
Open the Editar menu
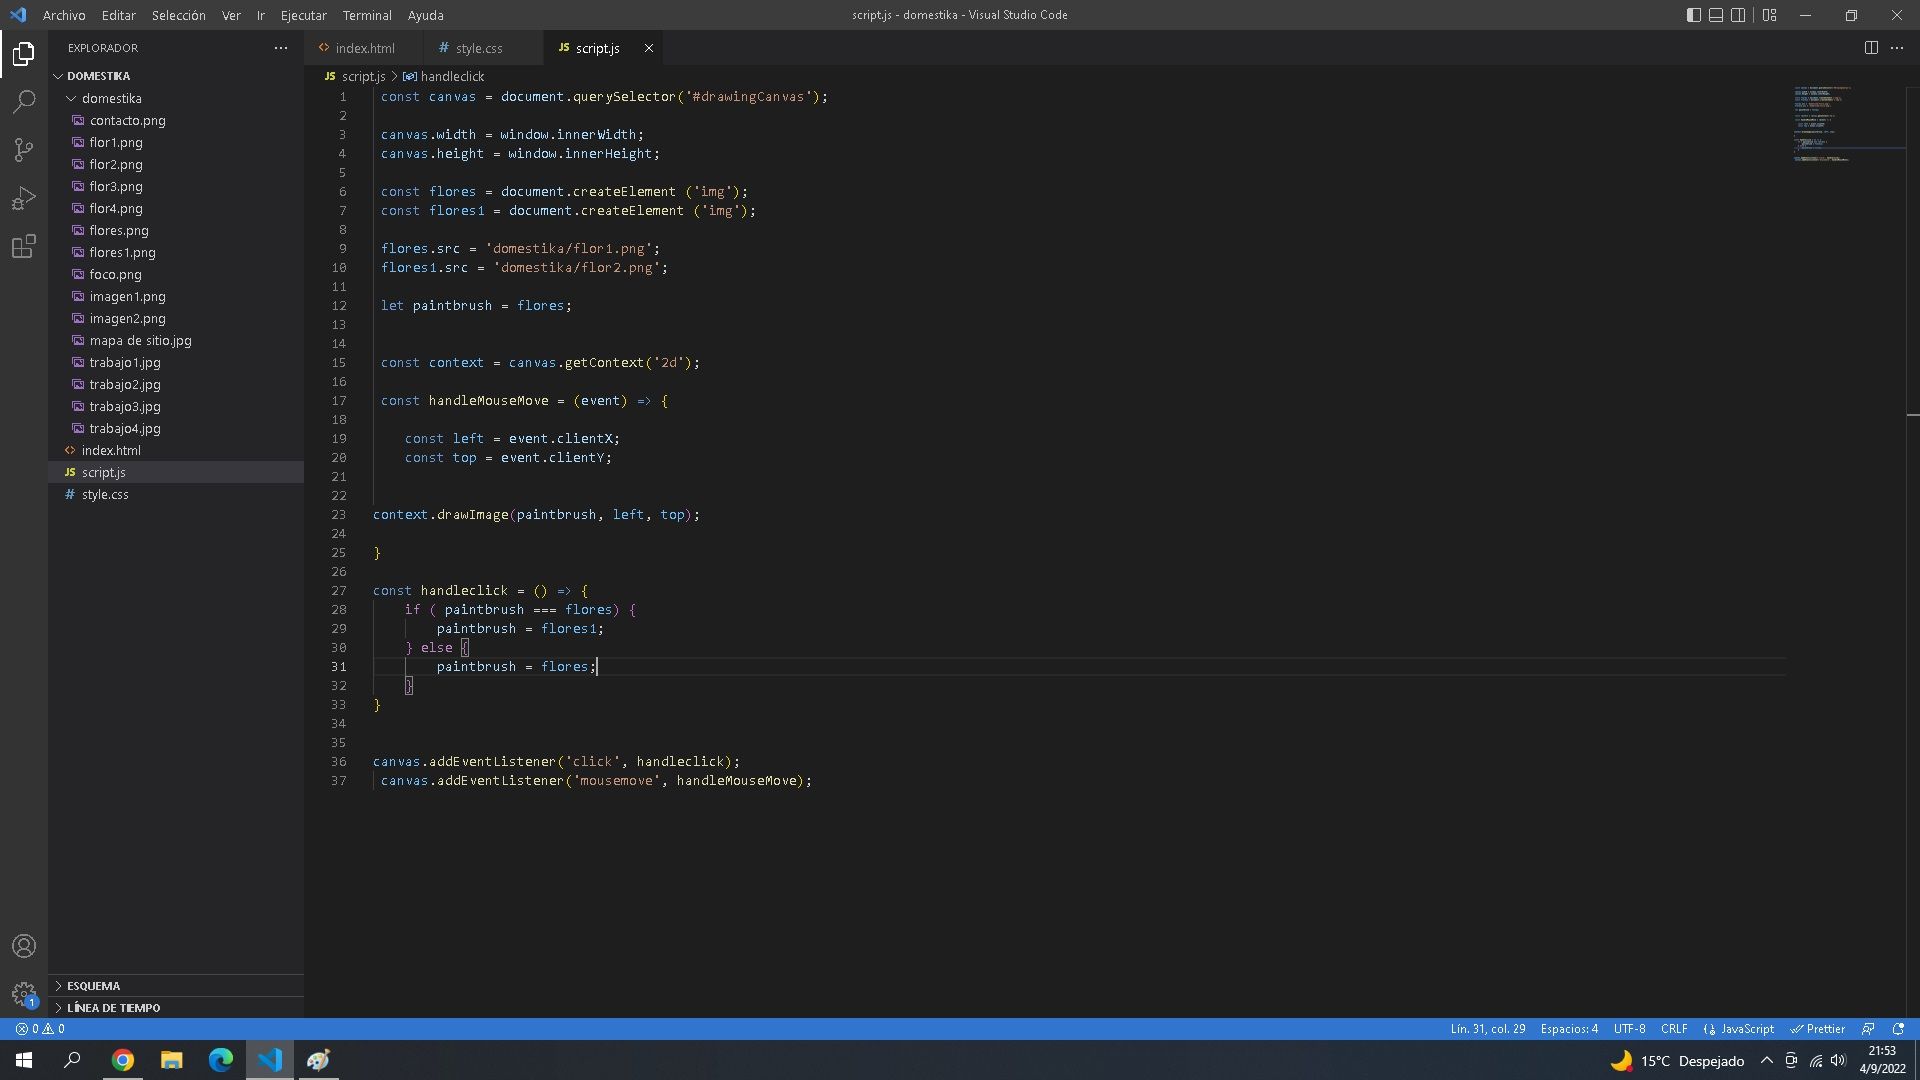(x=118, y=15)
